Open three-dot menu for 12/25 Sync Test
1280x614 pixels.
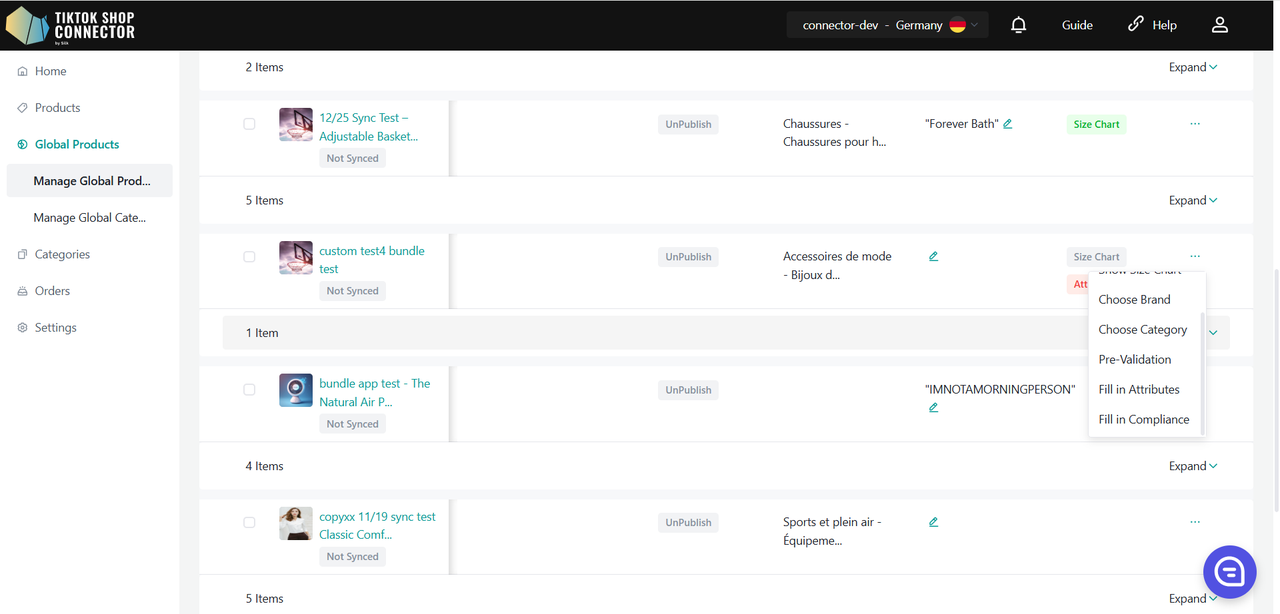[x=1195, y=124]
